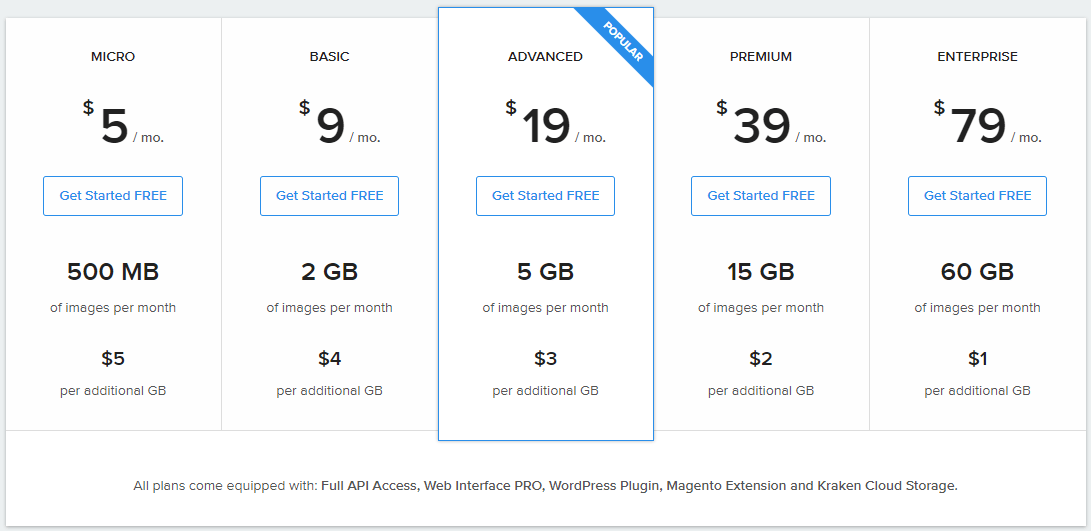
Task: Click Full API Access in footer note
Action: click(x=369, y=486)
